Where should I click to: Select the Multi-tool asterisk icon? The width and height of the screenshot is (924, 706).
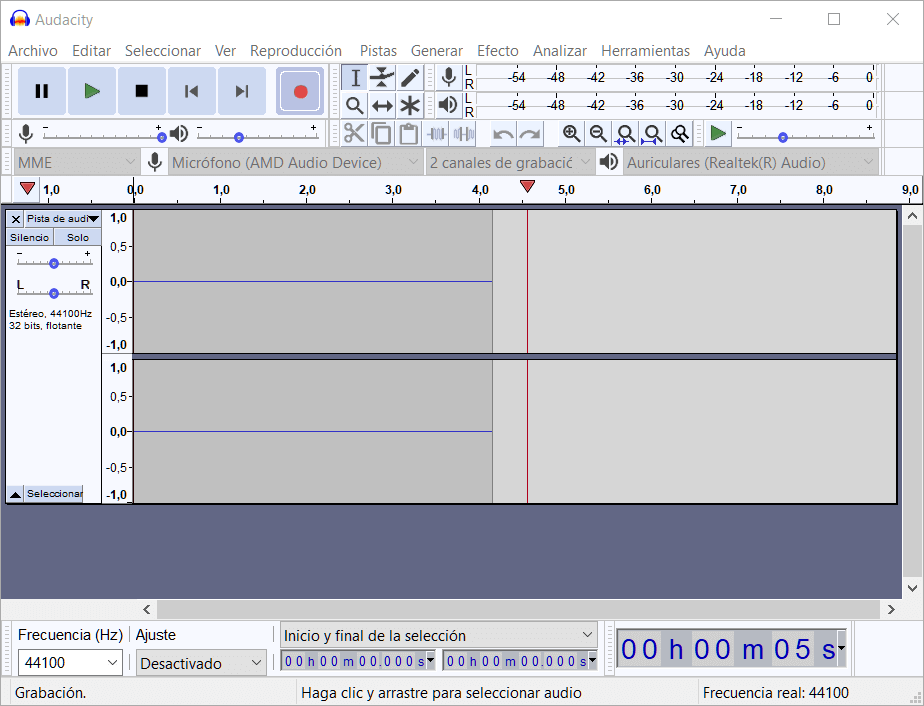(x=410, y=105)
